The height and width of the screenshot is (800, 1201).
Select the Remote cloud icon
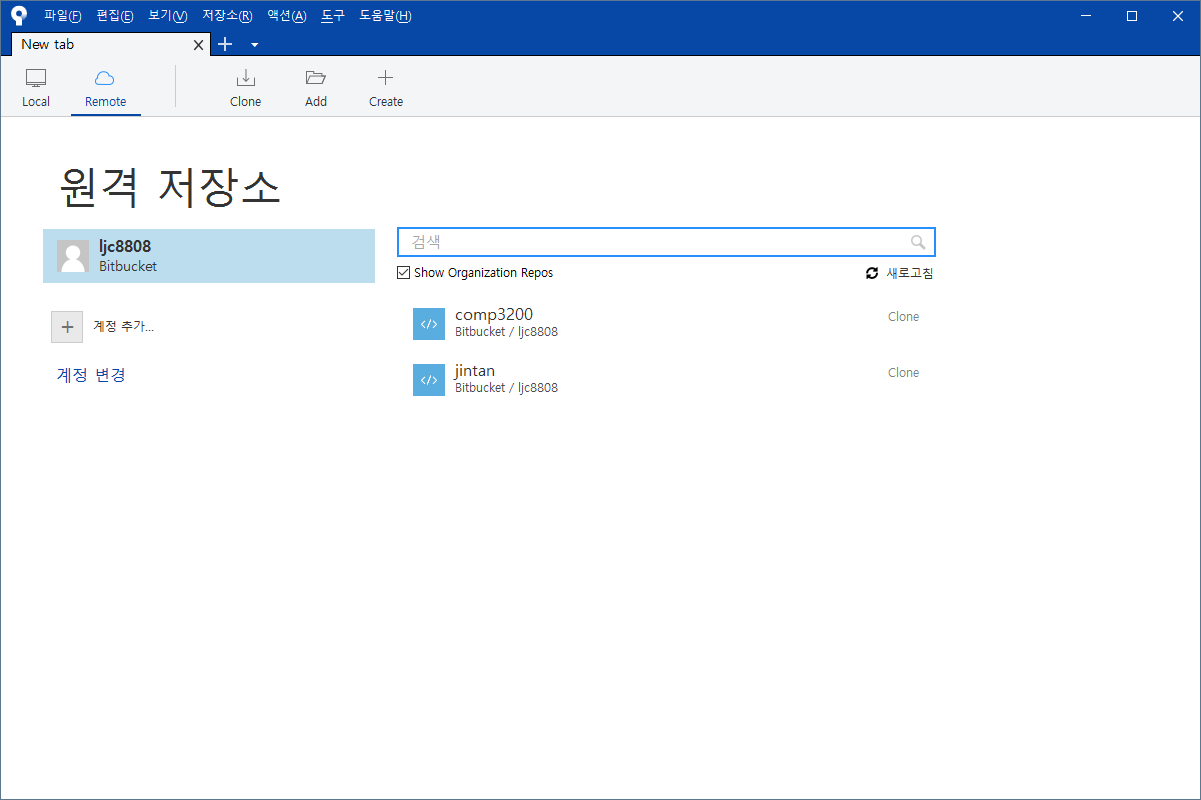tap(105, 79)
